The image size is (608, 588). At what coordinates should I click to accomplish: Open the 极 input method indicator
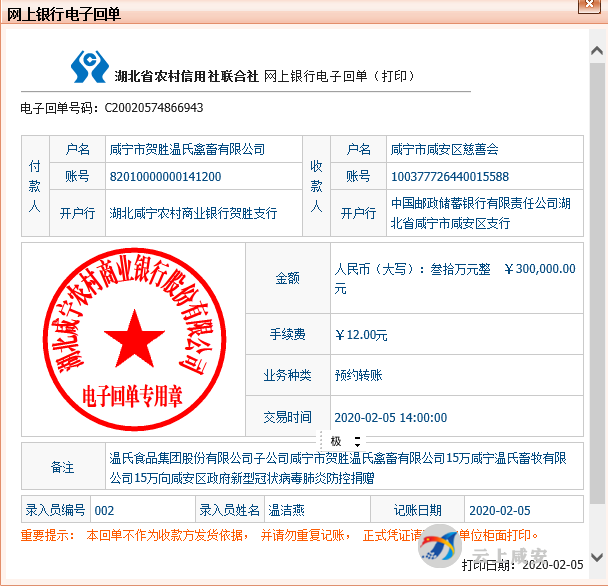[x=336, y=441]
